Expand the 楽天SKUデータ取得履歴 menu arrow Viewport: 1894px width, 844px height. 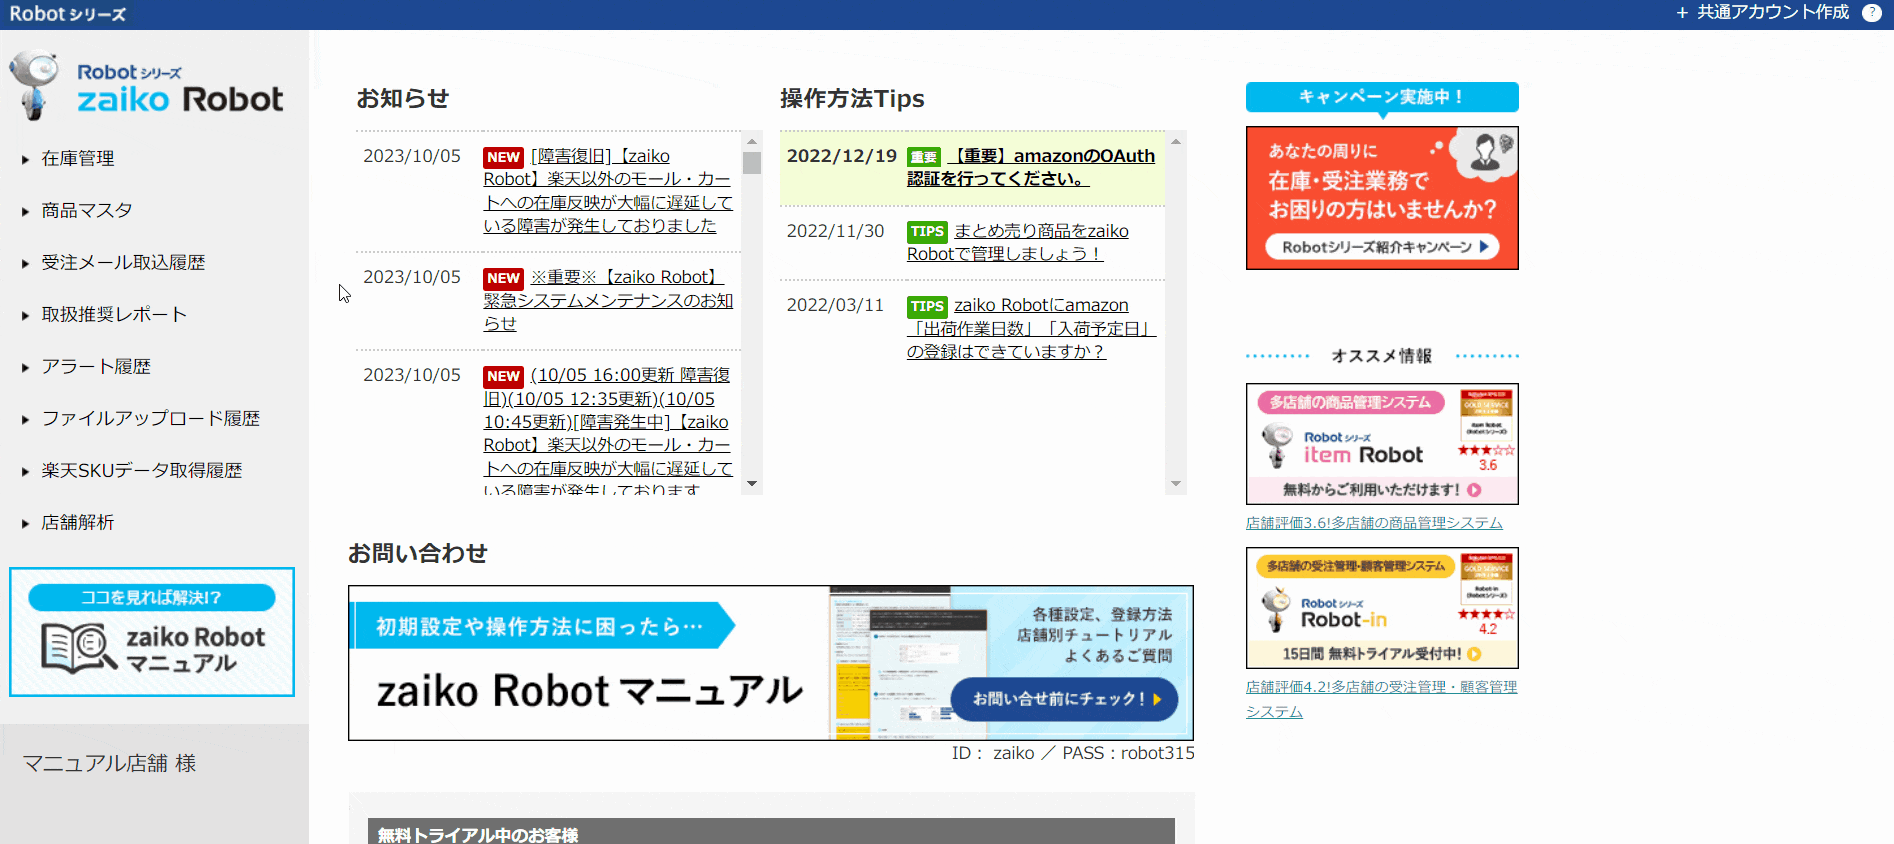25,471
